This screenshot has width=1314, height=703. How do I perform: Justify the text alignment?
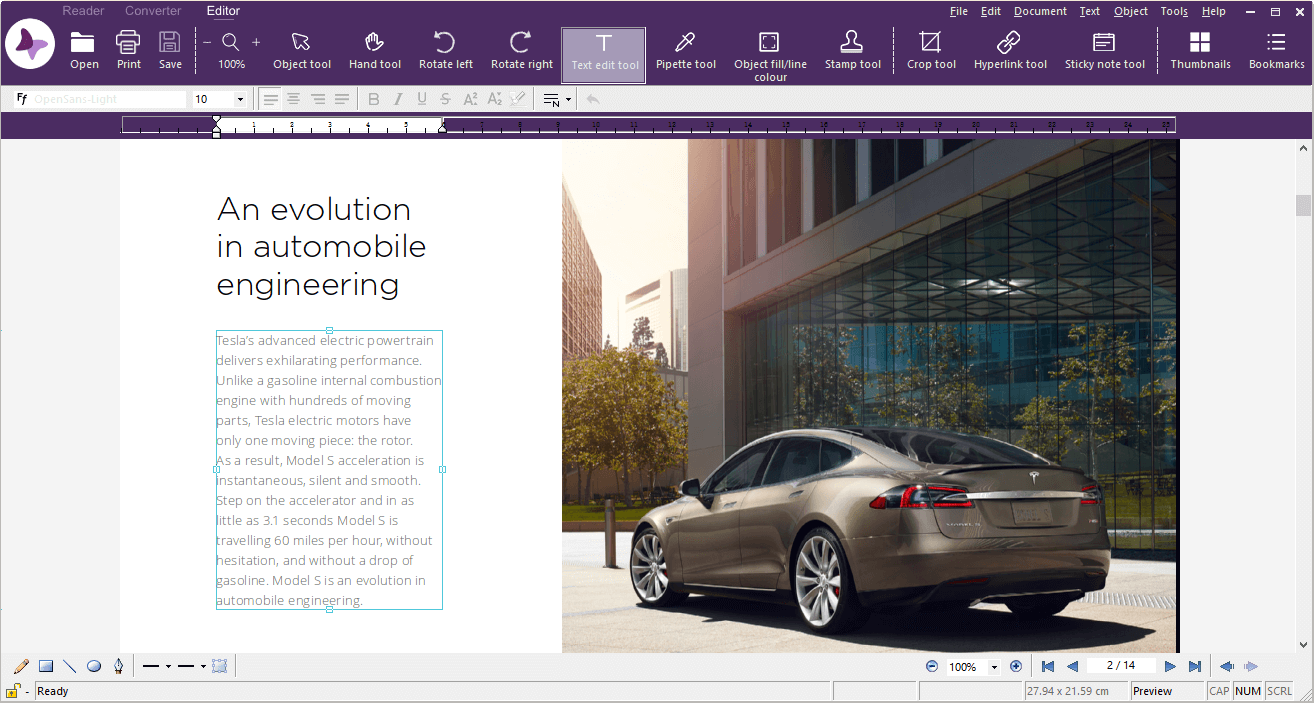[342, 99]
